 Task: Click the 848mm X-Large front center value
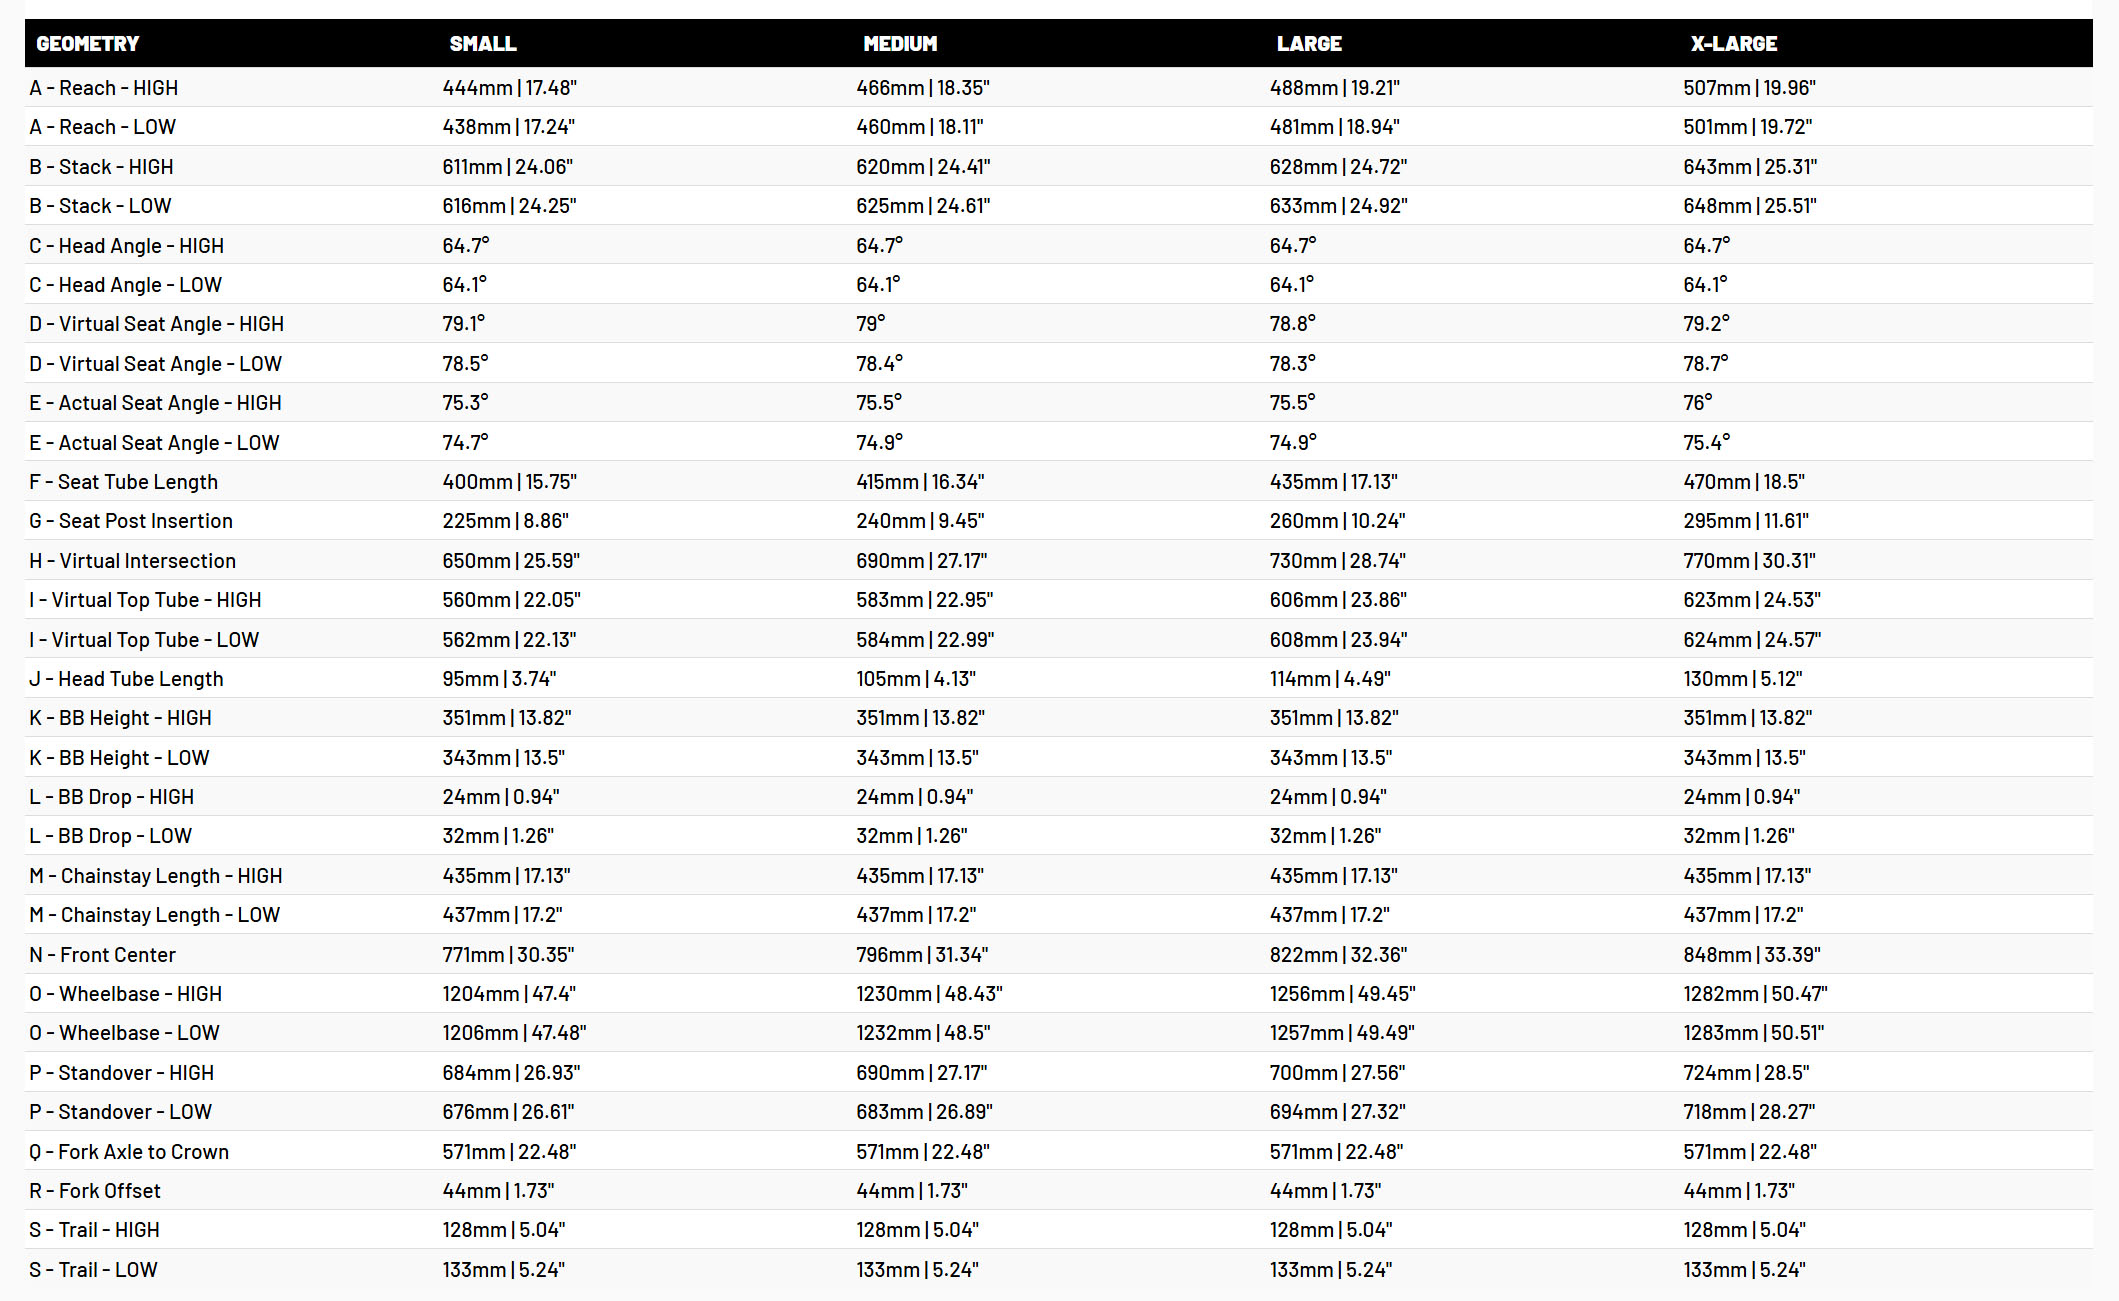[x=1751, y=955]
